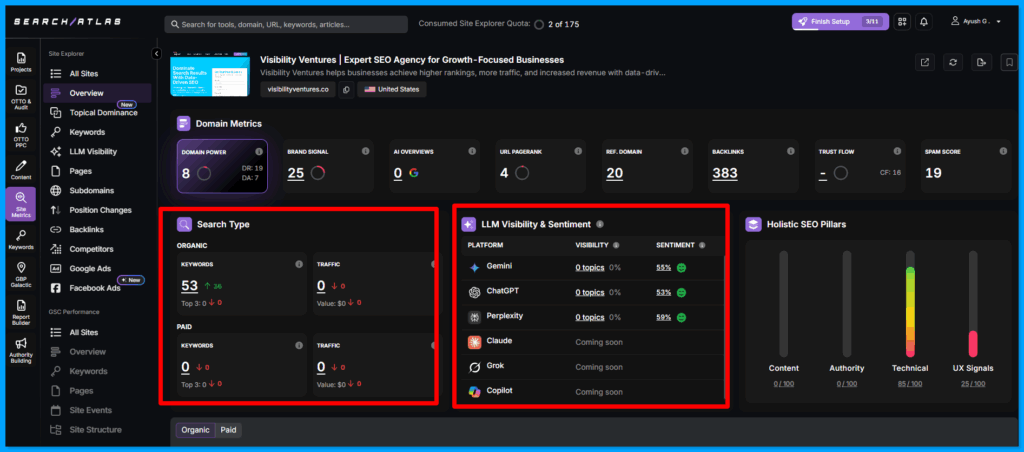Image resolution: width=1024 pixels, height=452 pixels.
Task: Click the Trust Flow info icon
Action: pos(897,152)
